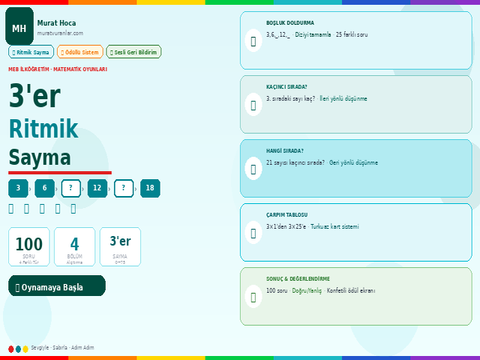
Task: Click the question-mark box after 12
Action: [124, 188]
